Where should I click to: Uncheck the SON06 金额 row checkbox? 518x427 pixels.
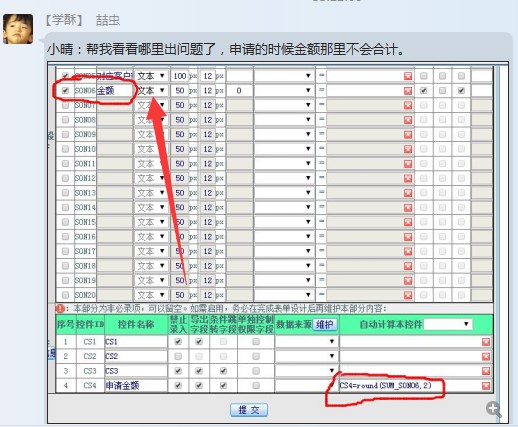click(65, 90)
